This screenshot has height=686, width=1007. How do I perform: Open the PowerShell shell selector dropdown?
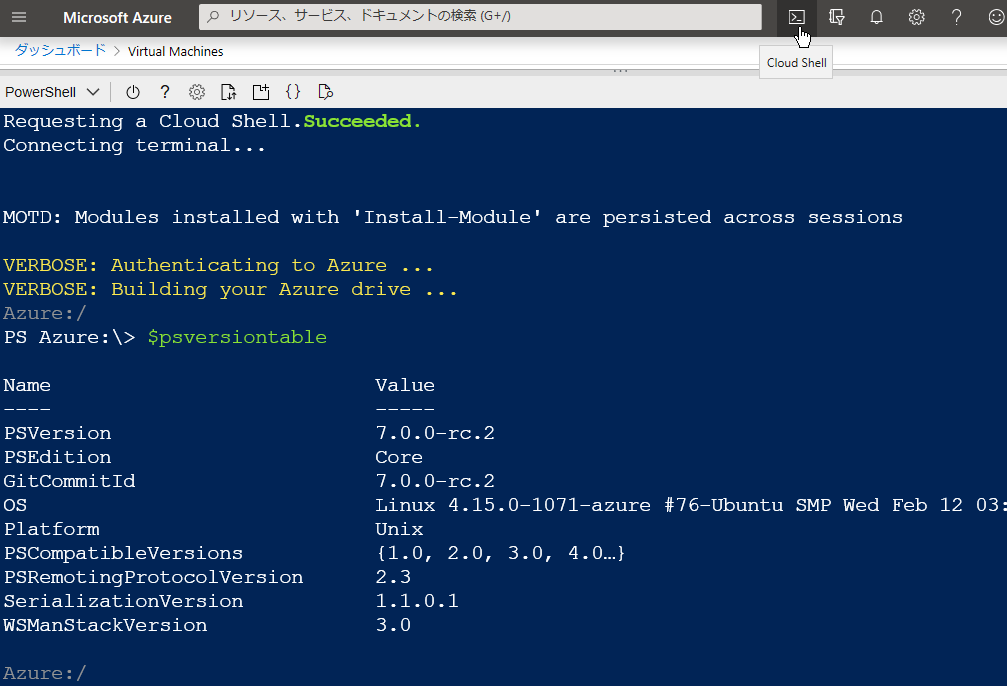pyautogui.click(x=52, y=91)
